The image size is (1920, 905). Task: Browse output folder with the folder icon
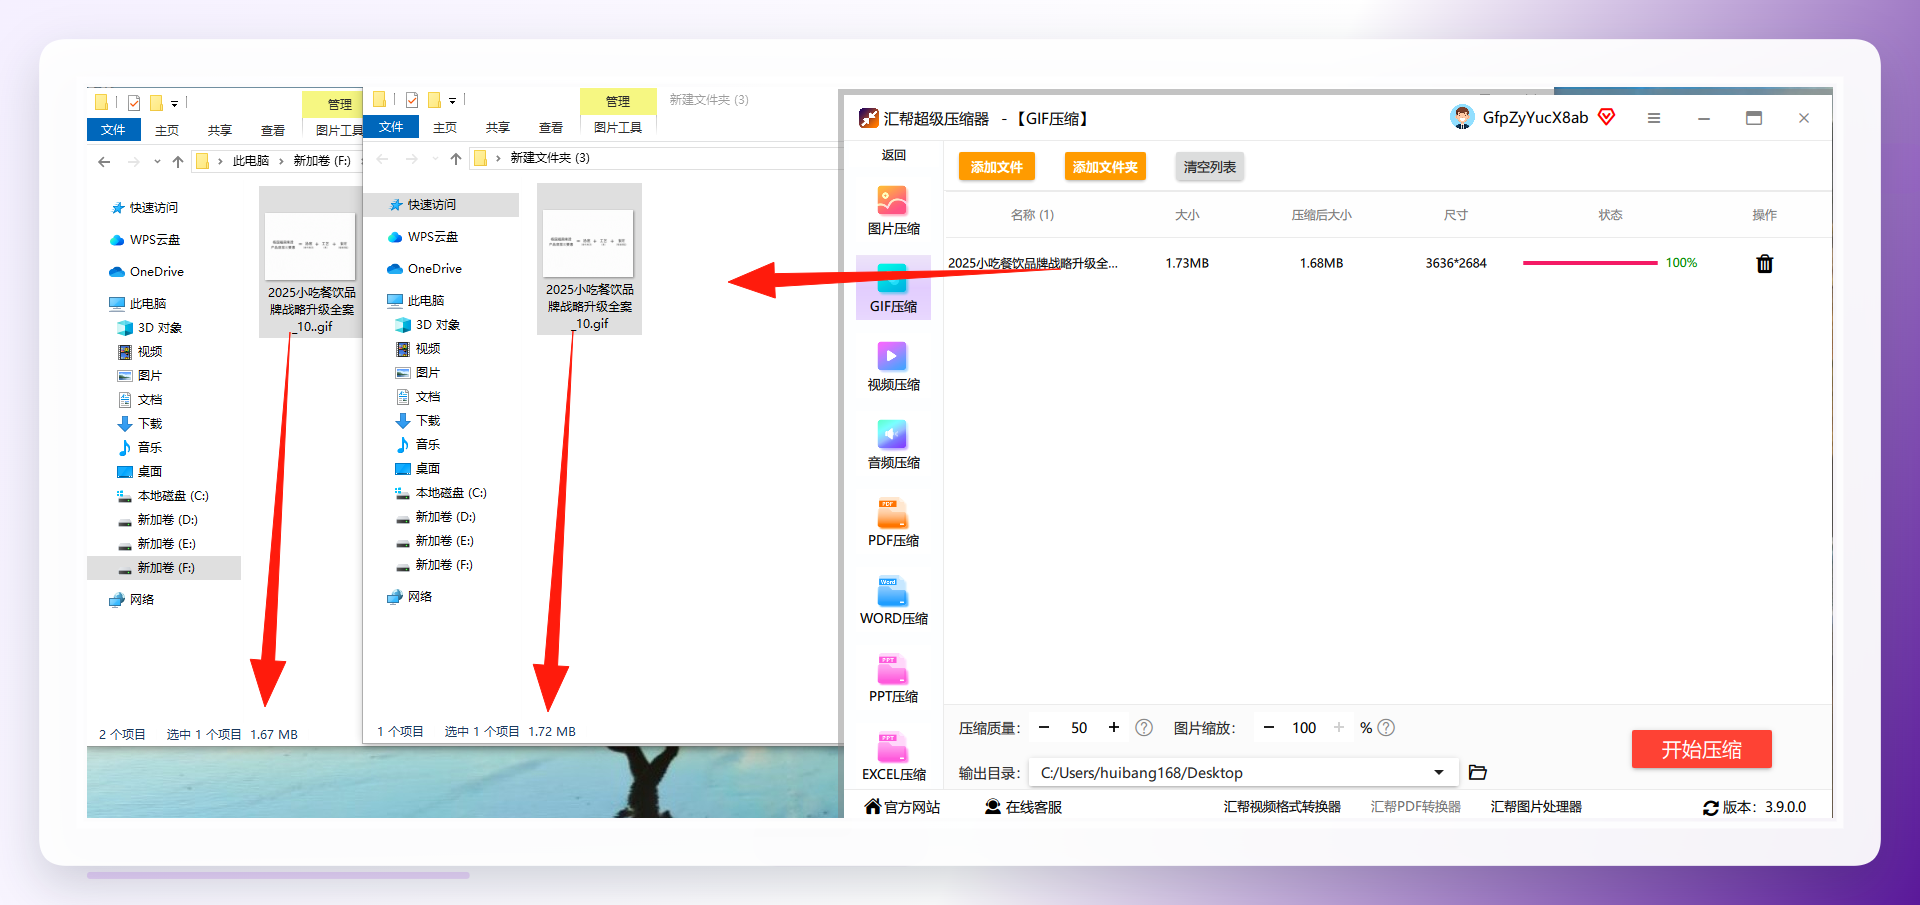1478,772
